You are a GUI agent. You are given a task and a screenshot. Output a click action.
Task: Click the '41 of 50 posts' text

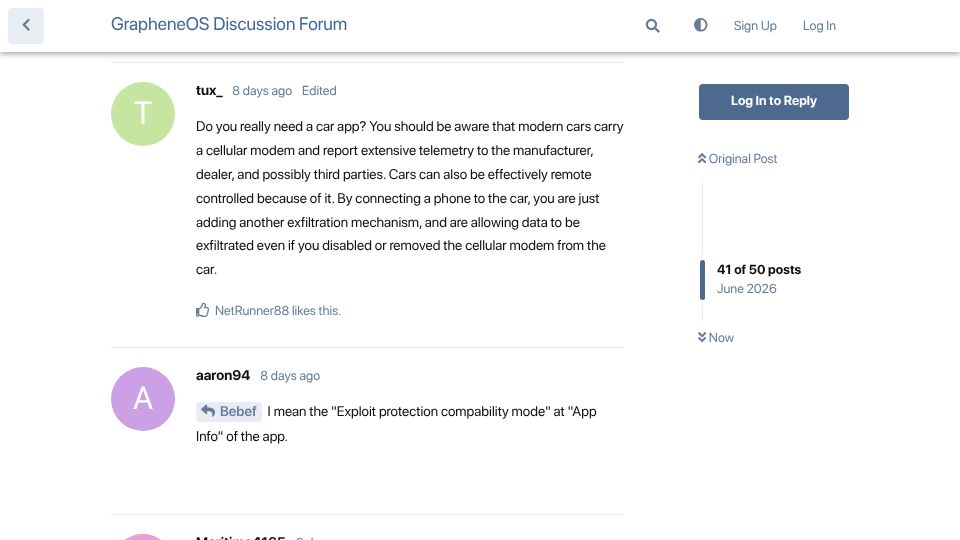coord(759,269)
